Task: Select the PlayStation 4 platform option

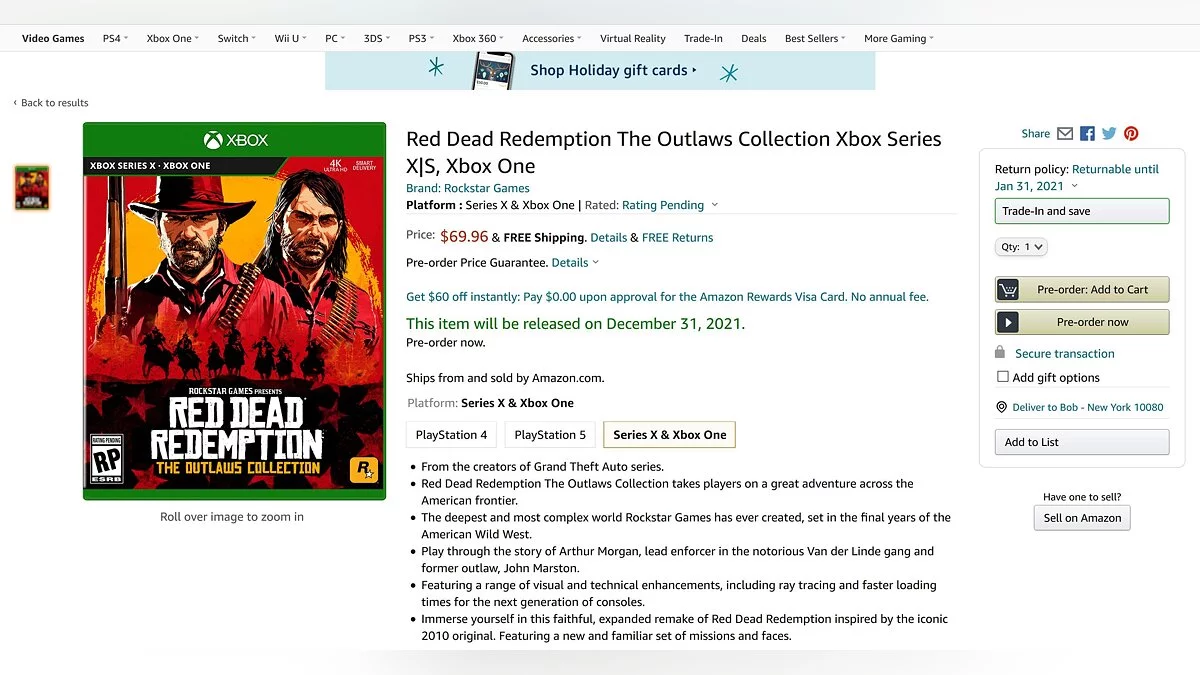Action: pyautogui.click(x=451, y=435)
